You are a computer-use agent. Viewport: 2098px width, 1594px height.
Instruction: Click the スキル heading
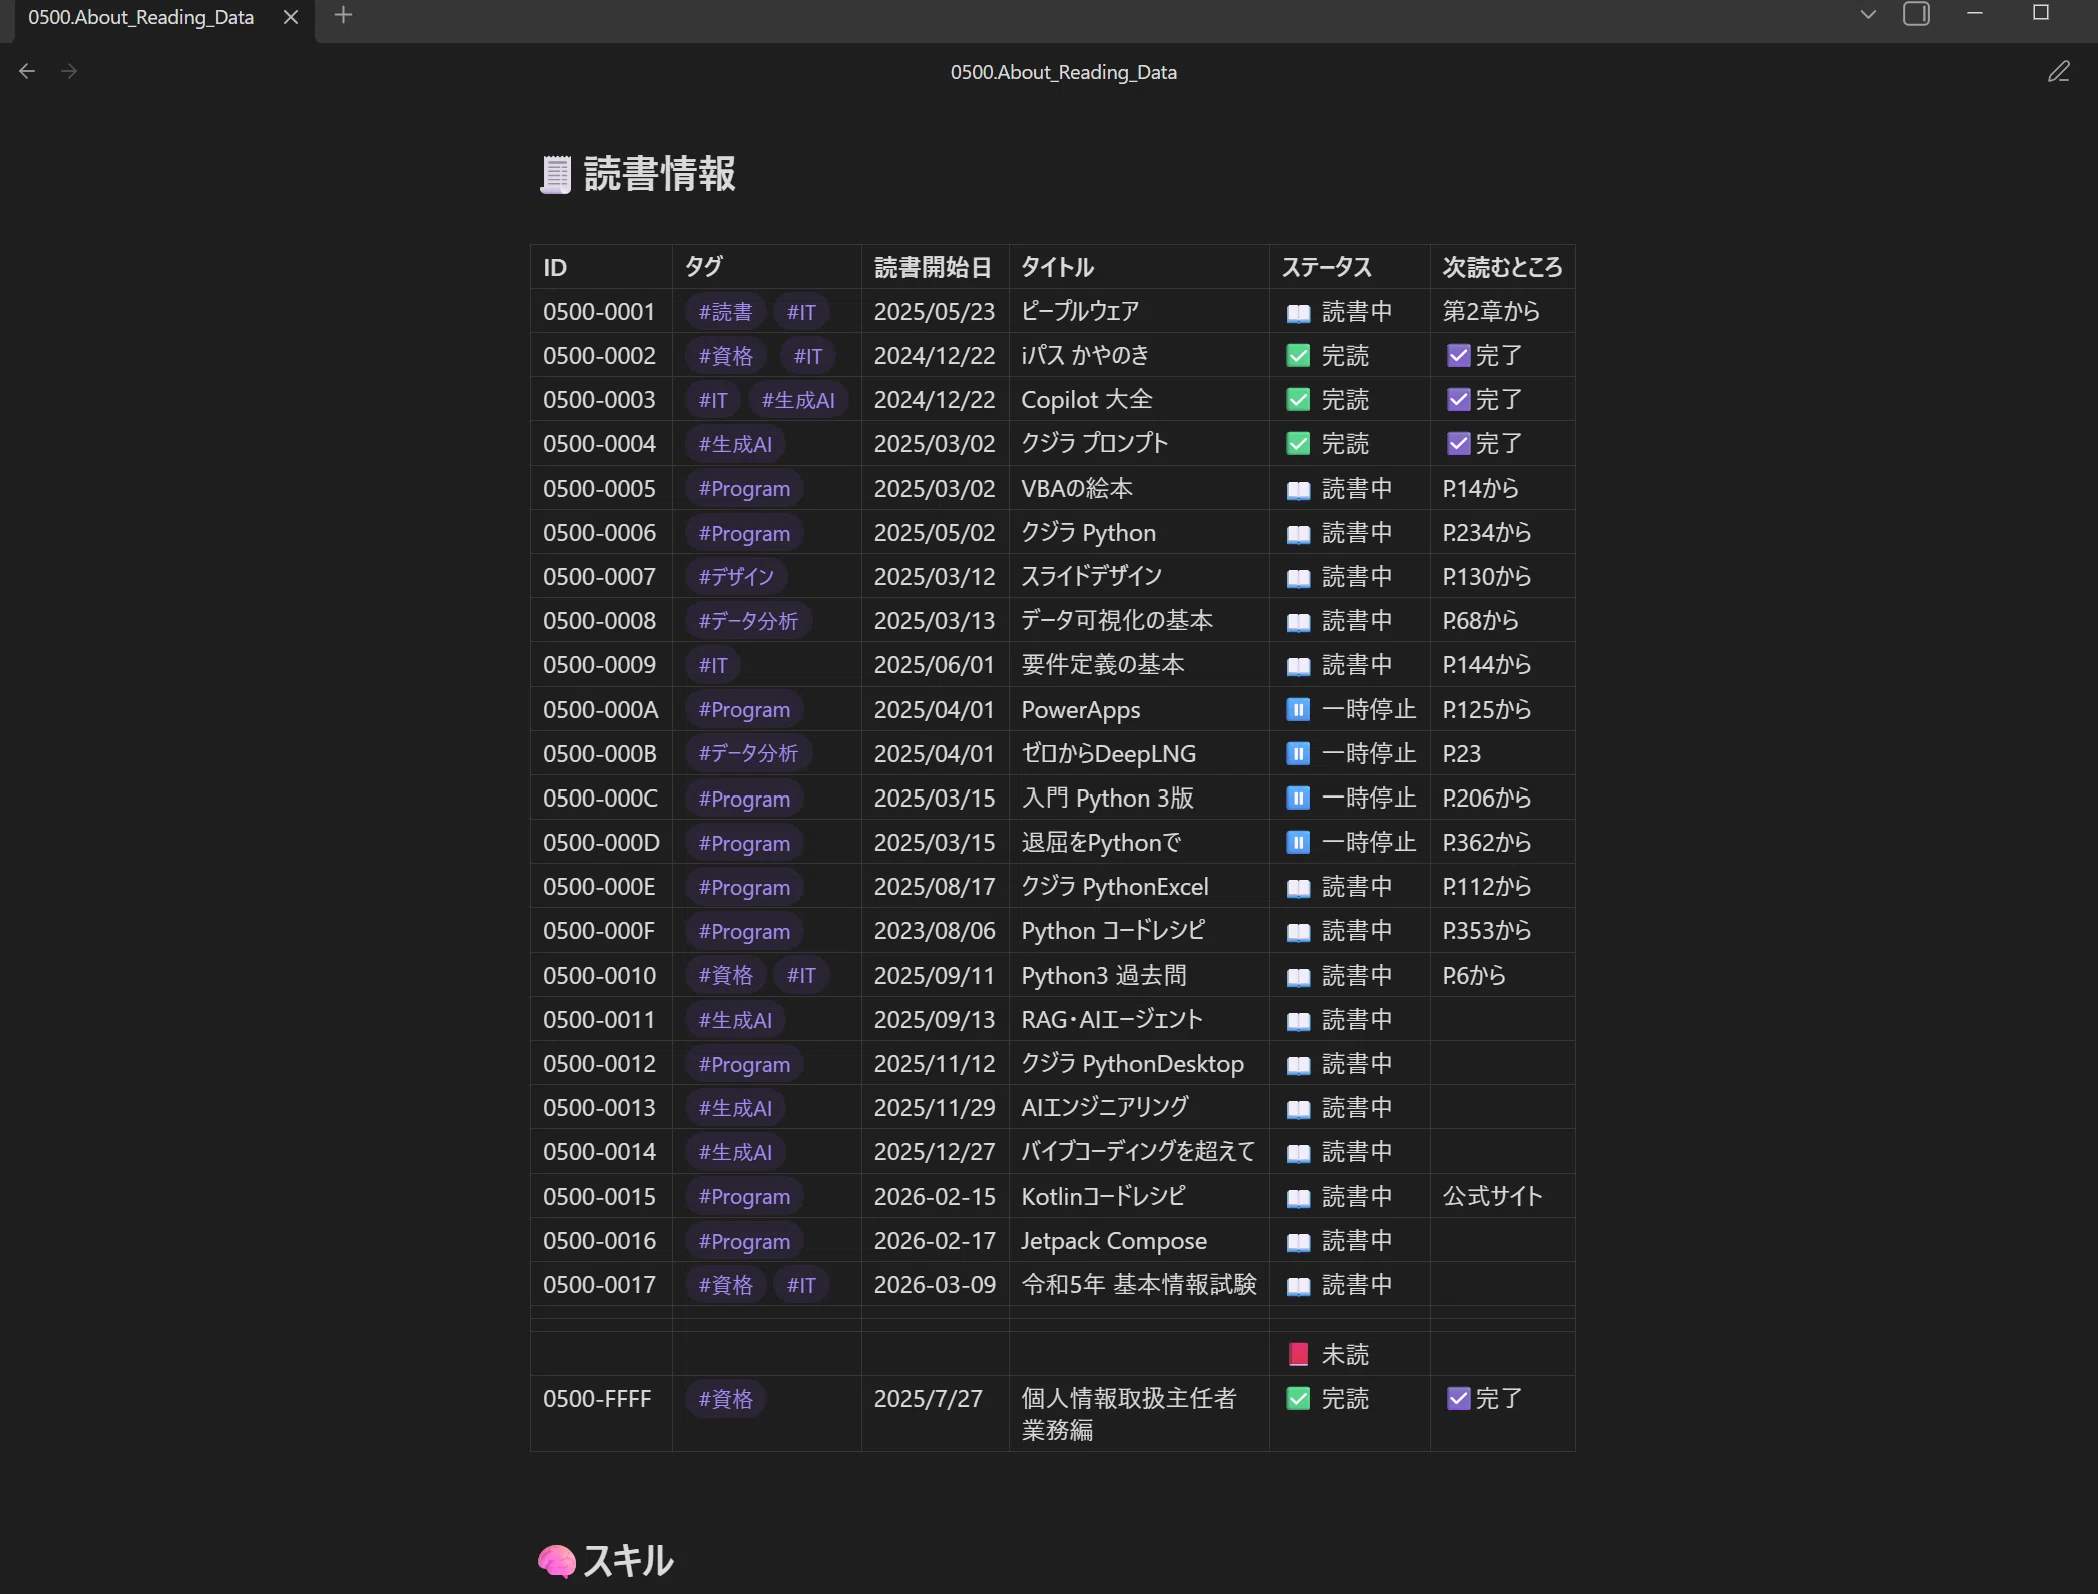click(x=628, y=1560)
